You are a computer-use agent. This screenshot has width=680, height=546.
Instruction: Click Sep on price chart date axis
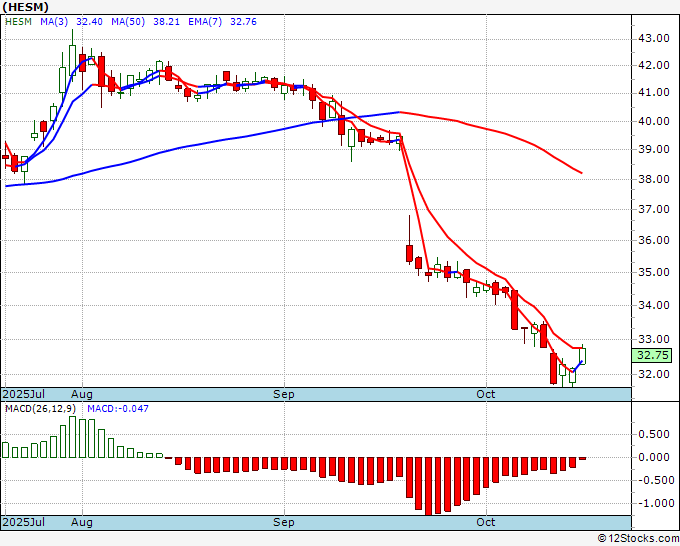[284, 394]
